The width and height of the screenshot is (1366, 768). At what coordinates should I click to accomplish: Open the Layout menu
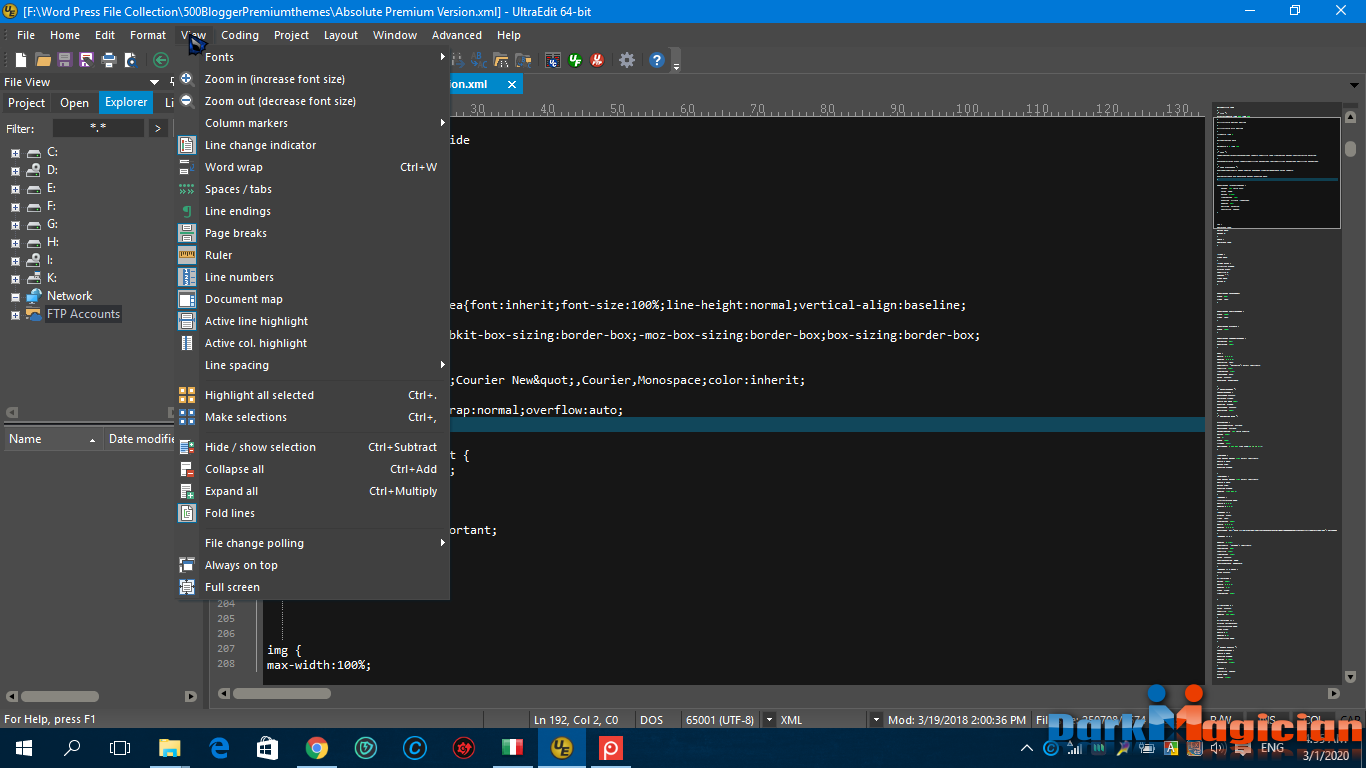pyautogui.click(x=341, y=35)
